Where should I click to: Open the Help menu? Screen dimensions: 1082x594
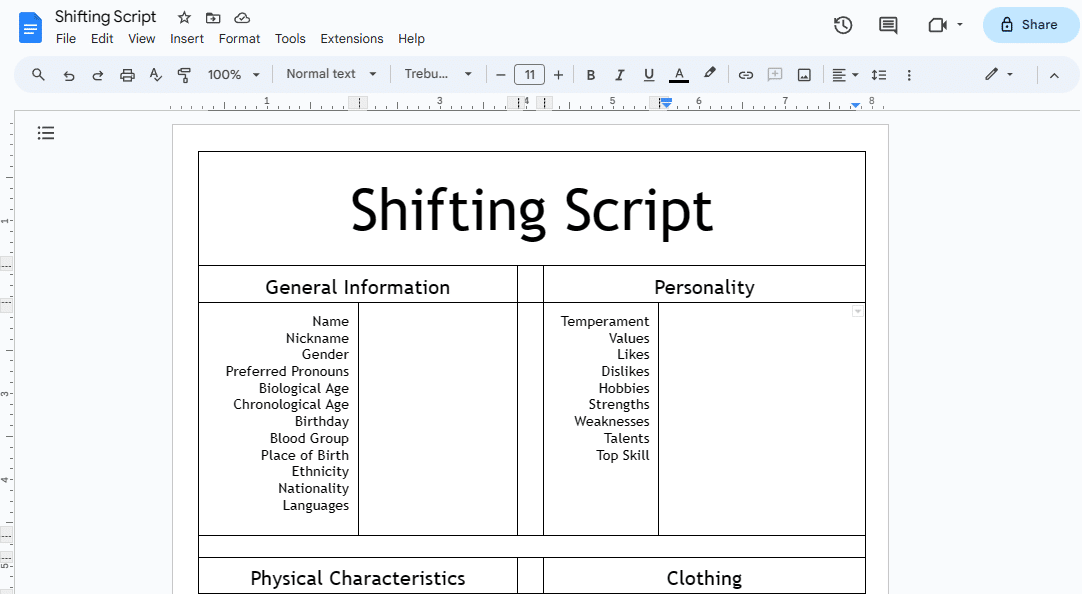coord(411,39)
